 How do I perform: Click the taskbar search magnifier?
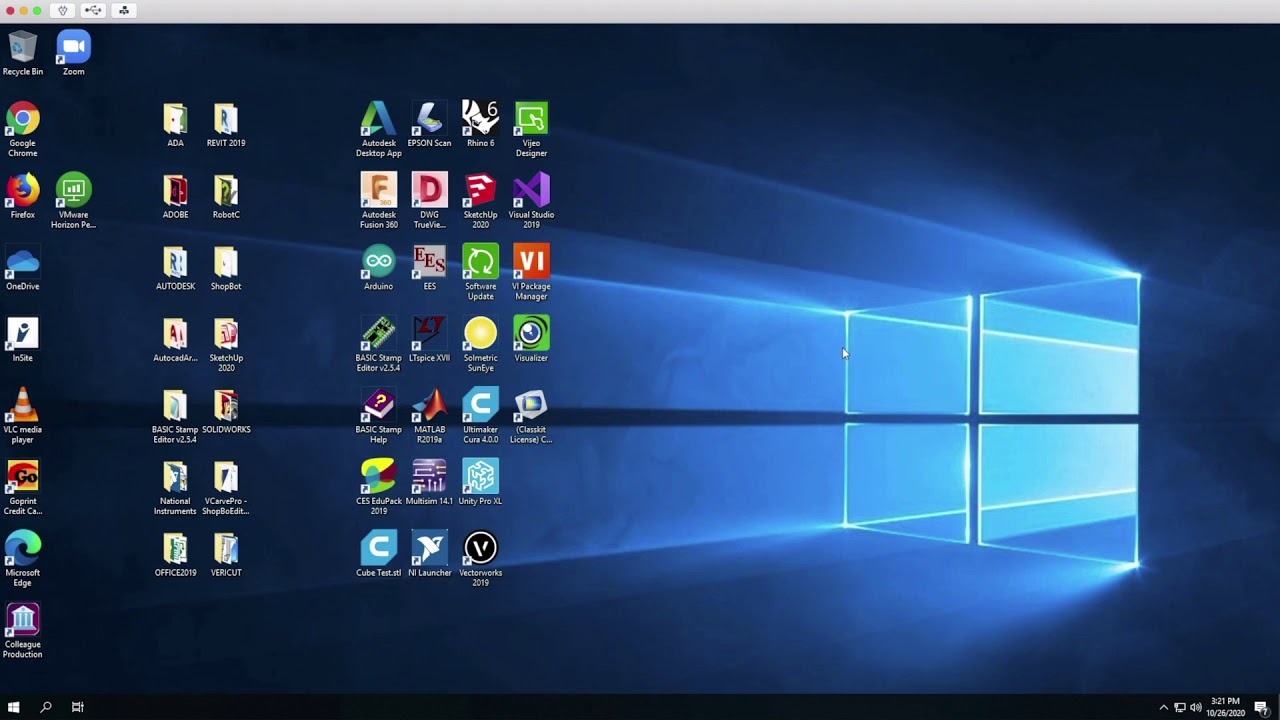coord(46,707)
